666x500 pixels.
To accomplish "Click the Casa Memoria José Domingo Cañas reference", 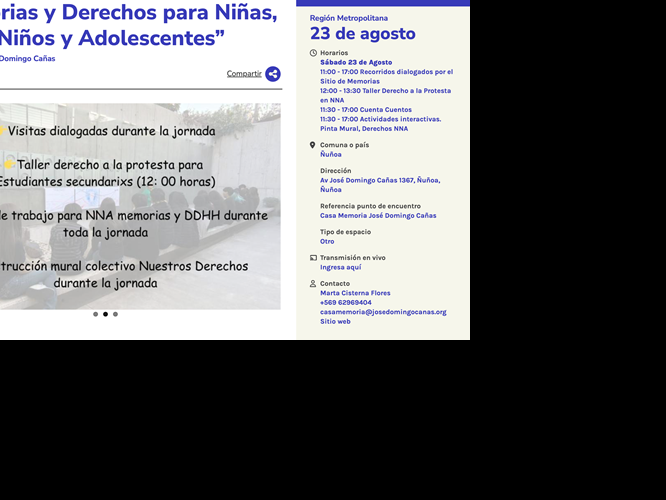I will [378, 216].
